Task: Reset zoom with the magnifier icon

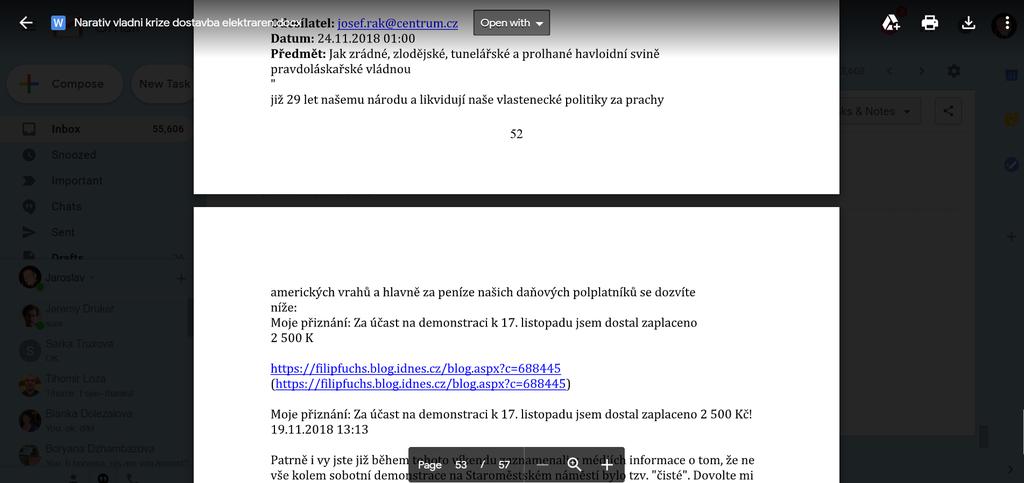Action: tap(574, 465)
